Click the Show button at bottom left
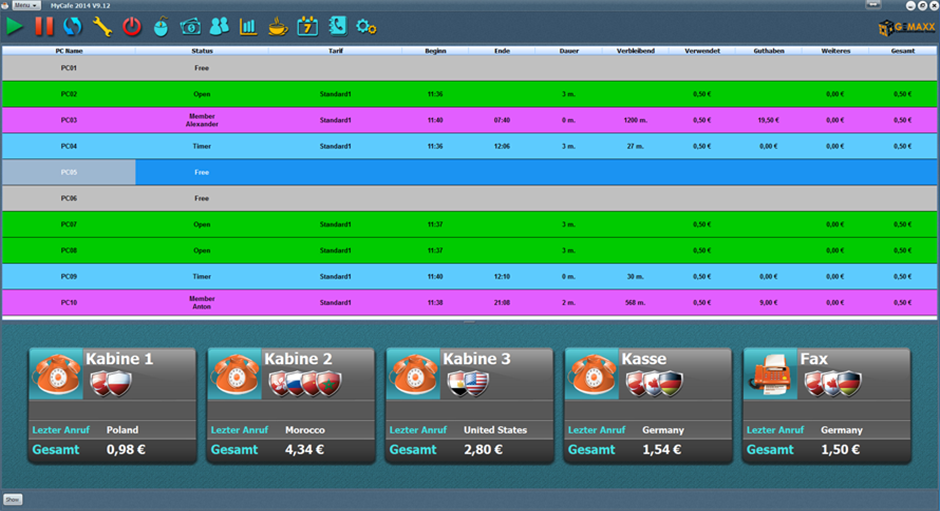Image resolution: width=940 pixels, height=511 pixels. 12,499
